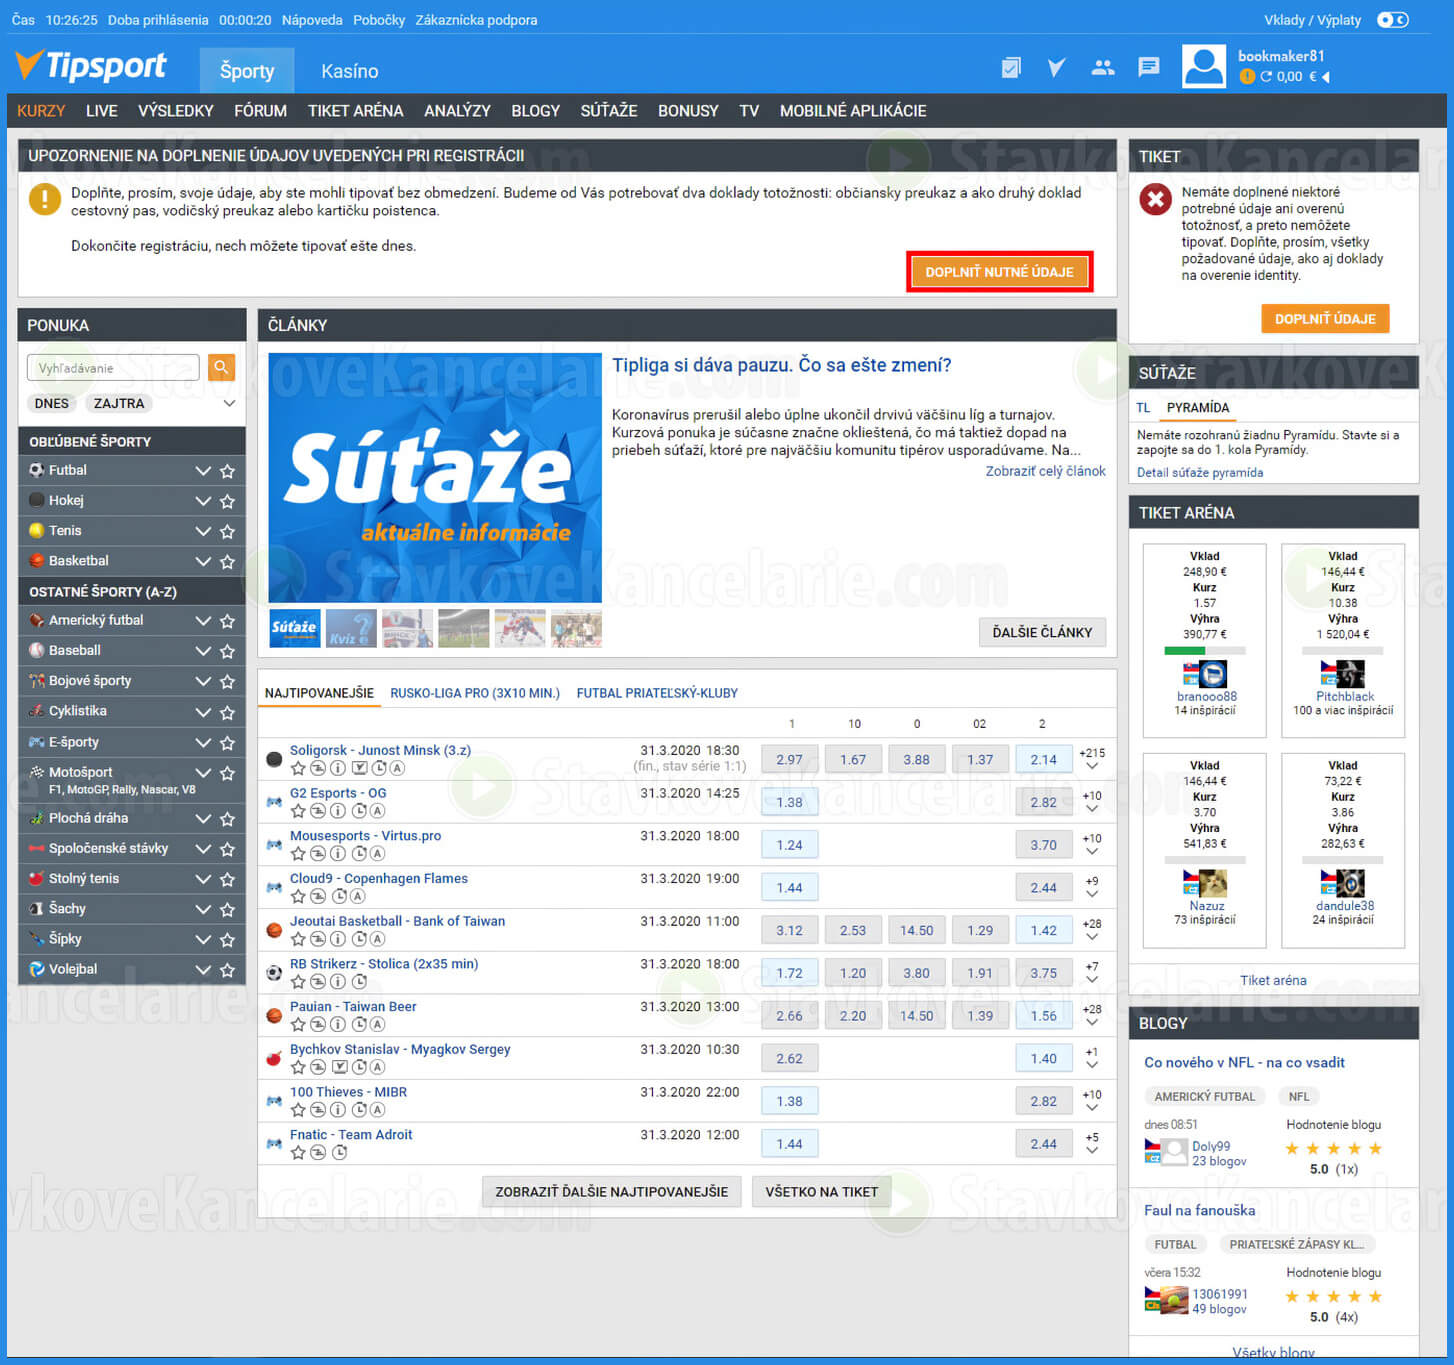Click the statistics icon for Fnatic match

(318, 1152)
